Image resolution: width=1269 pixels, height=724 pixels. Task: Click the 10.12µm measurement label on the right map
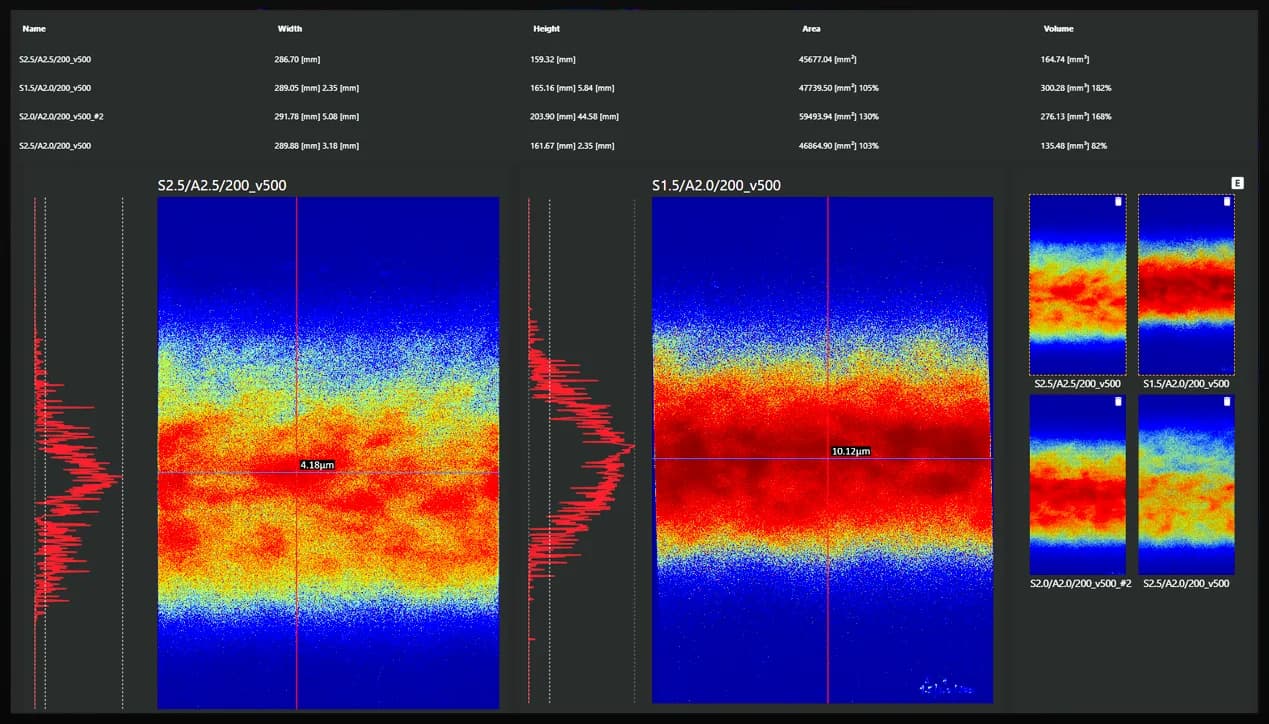click(851, 452)
